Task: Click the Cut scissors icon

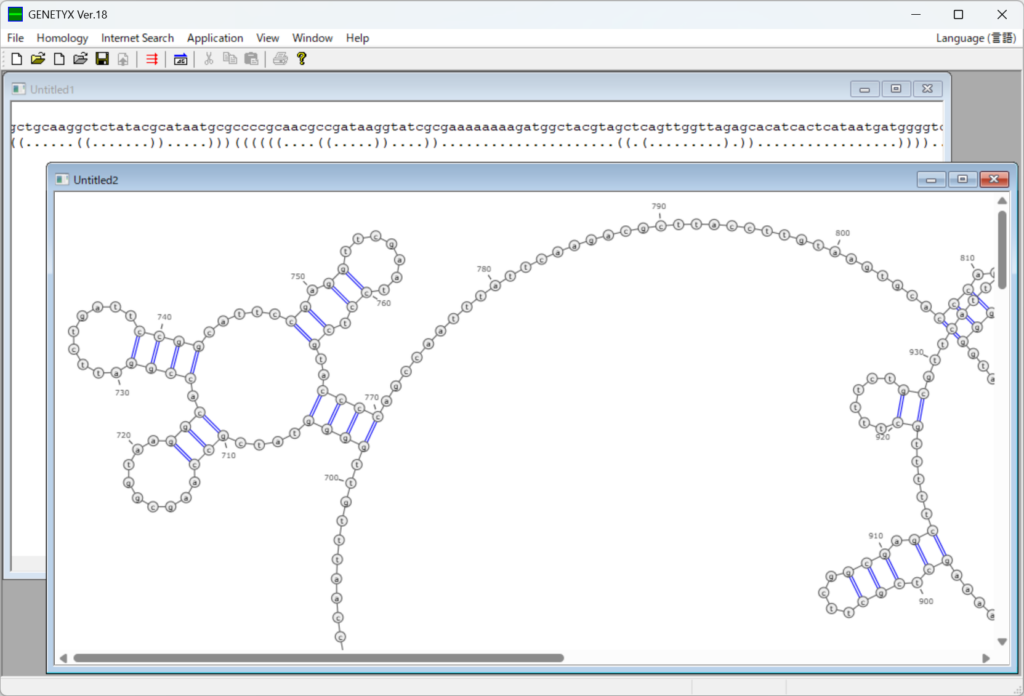Action: [x=209, y=59]
